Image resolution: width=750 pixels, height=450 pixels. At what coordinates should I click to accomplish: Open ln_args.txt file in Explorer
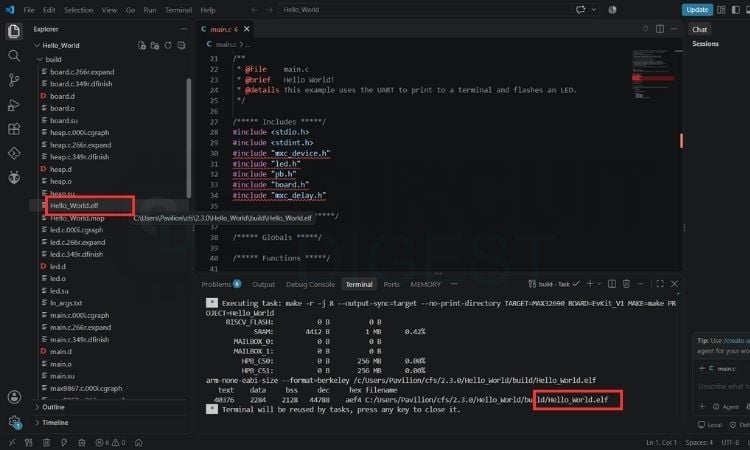coord(66,303)
